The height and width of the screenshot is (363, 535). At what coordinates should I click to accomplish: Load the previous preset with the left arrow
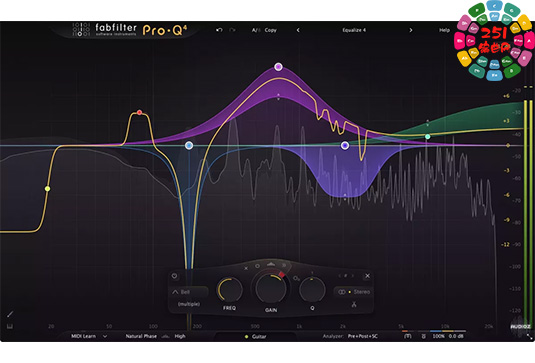(x=298, y=30)
